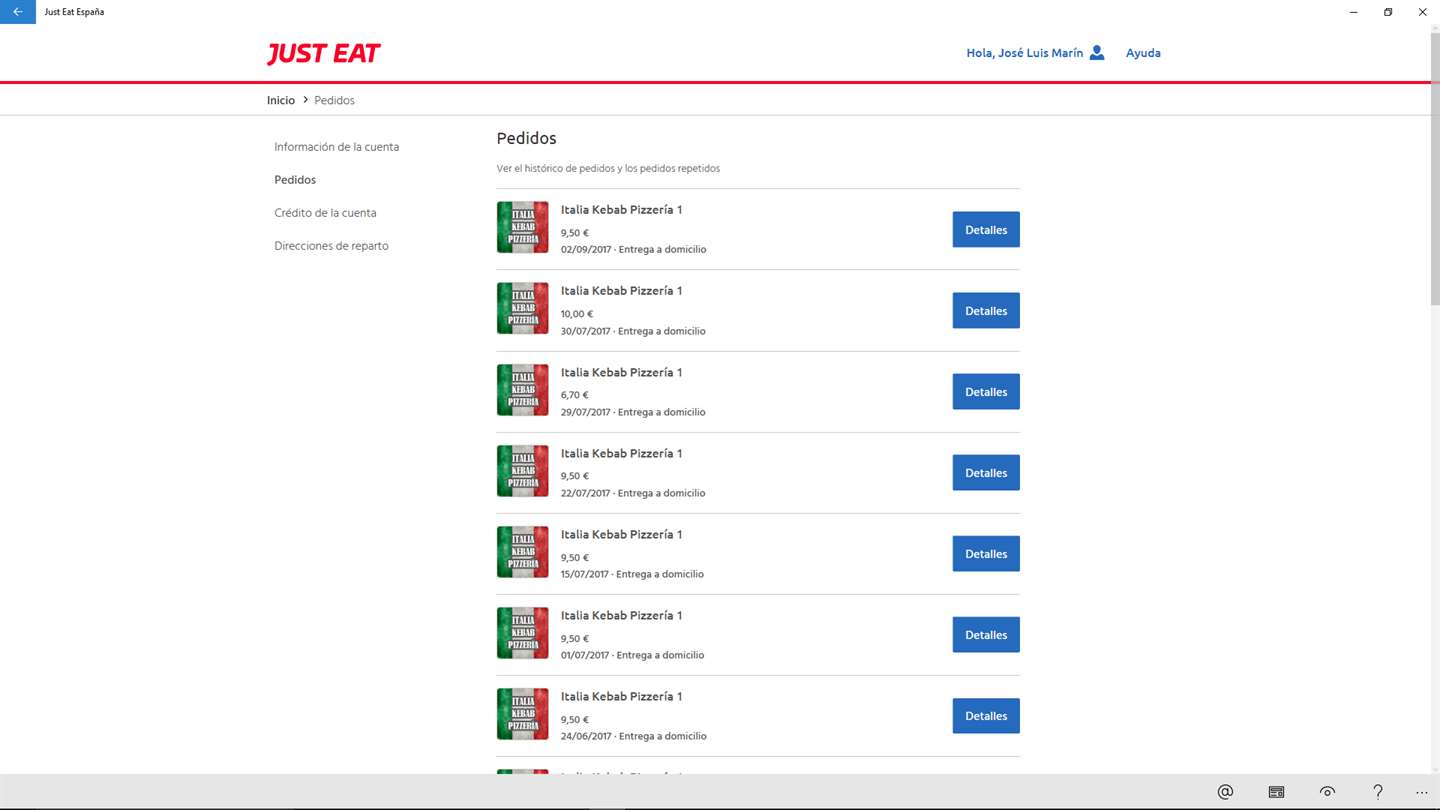1440x810 pixels.
Task: Click the Just Eat logo
Action: (323, 54)
